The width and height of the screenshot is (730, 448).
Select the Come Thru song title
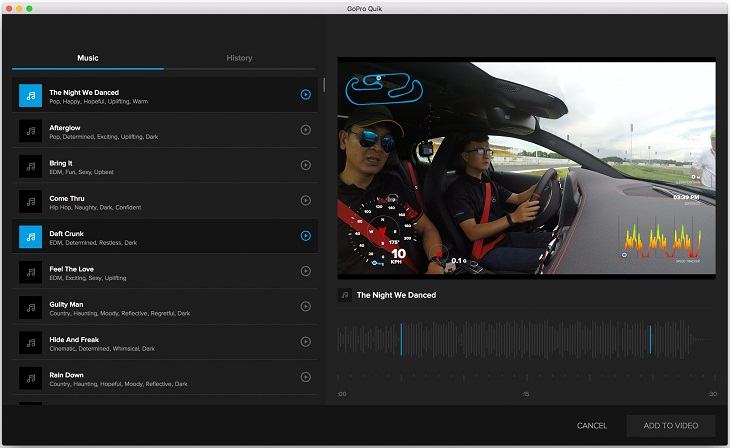pyautogui.click(x=67, y=198)
